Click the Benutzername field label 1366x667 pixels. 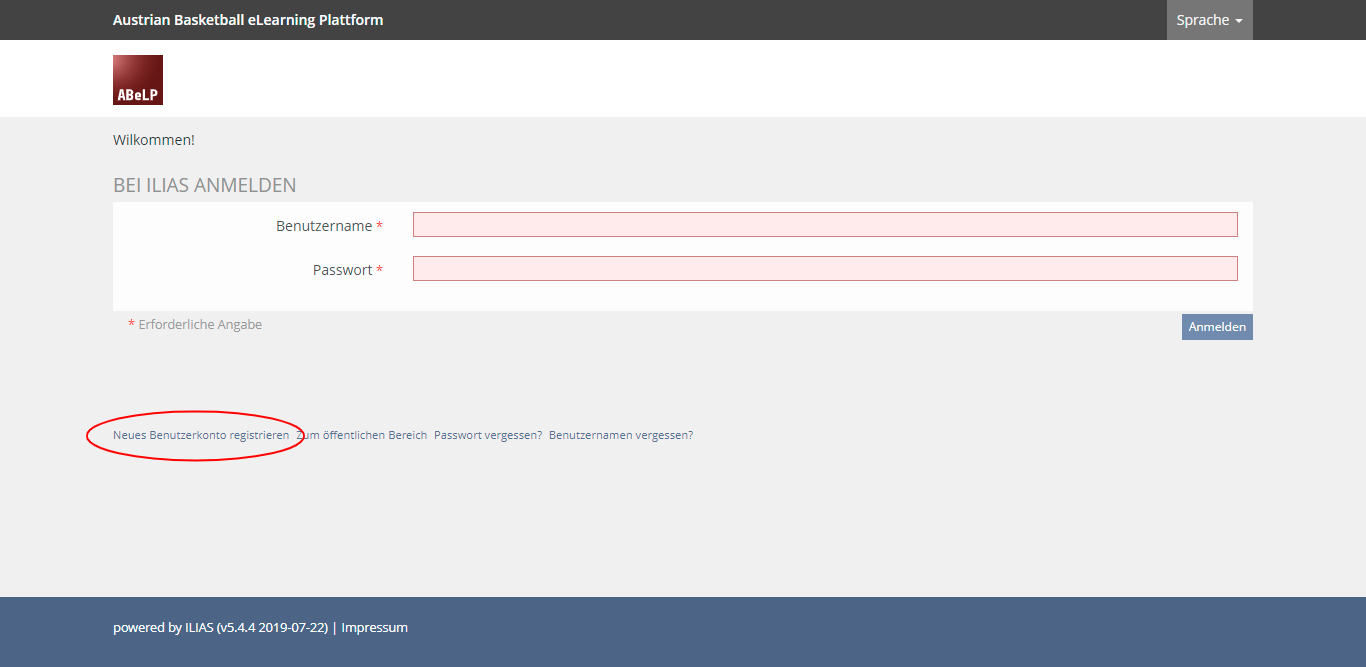tap(324, 226)
